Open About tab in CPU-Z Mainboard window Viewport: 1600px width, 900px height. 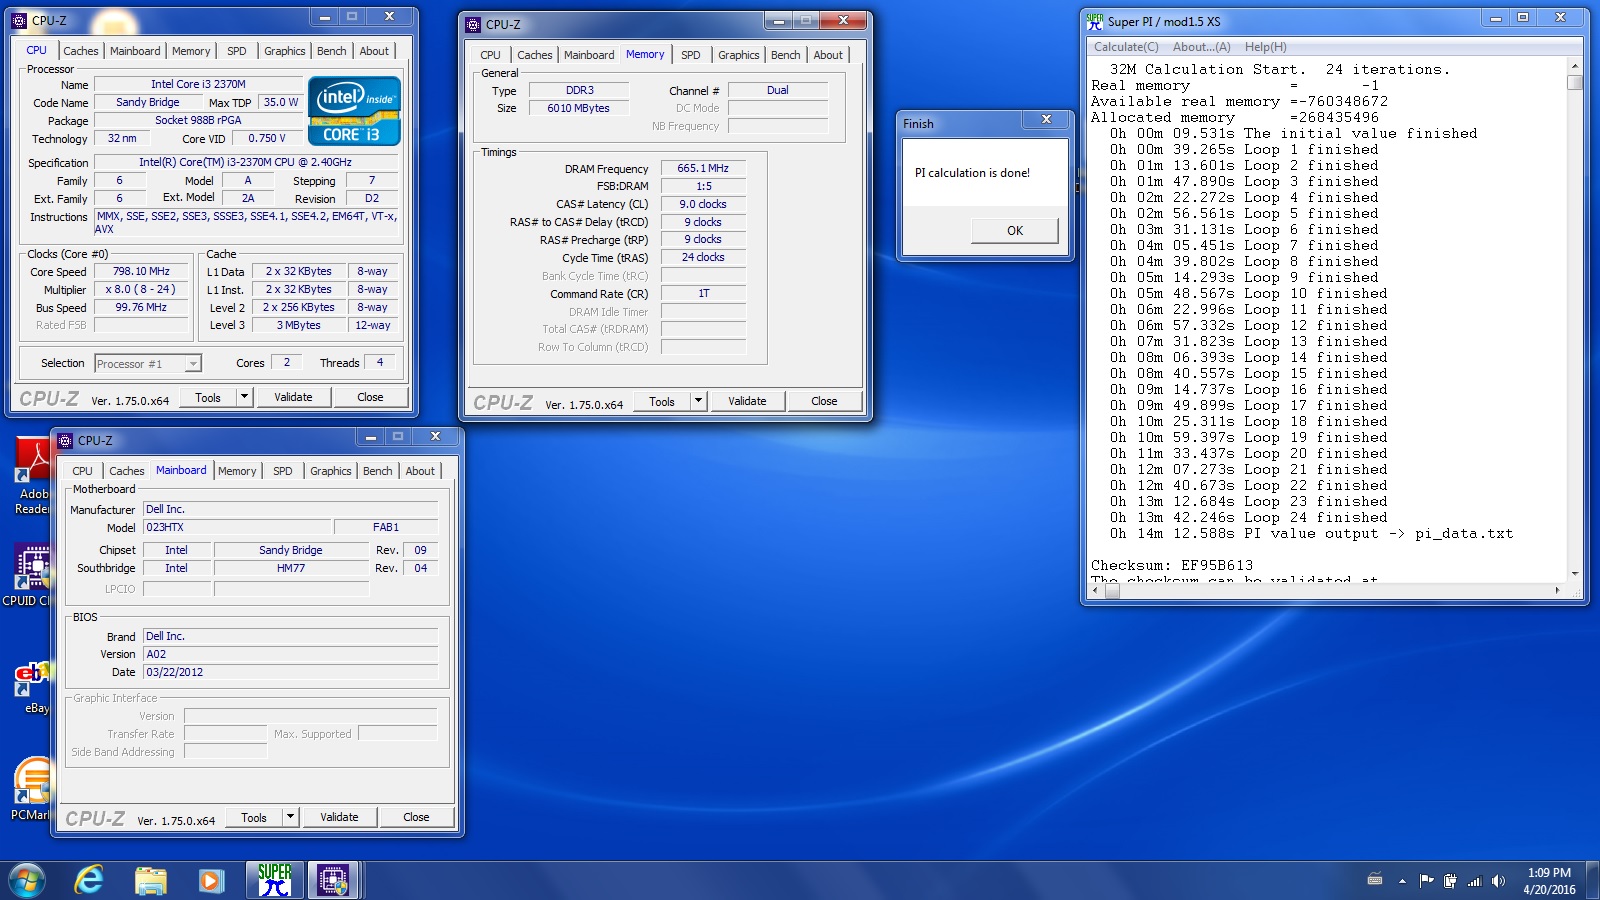coord(420,471)
